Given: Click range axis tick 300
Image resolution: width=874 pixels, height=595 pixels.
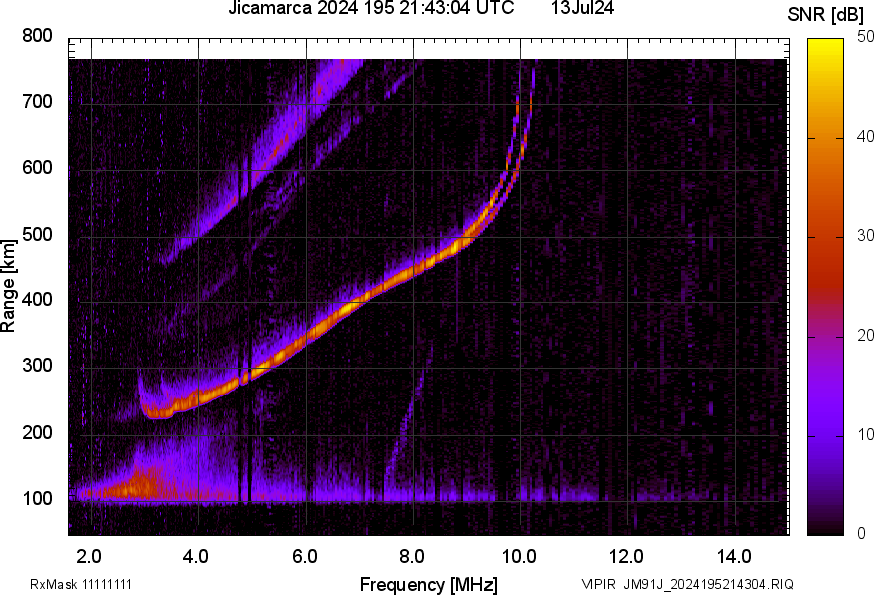Looking at the screenshot, I should [x=37, y=366].
